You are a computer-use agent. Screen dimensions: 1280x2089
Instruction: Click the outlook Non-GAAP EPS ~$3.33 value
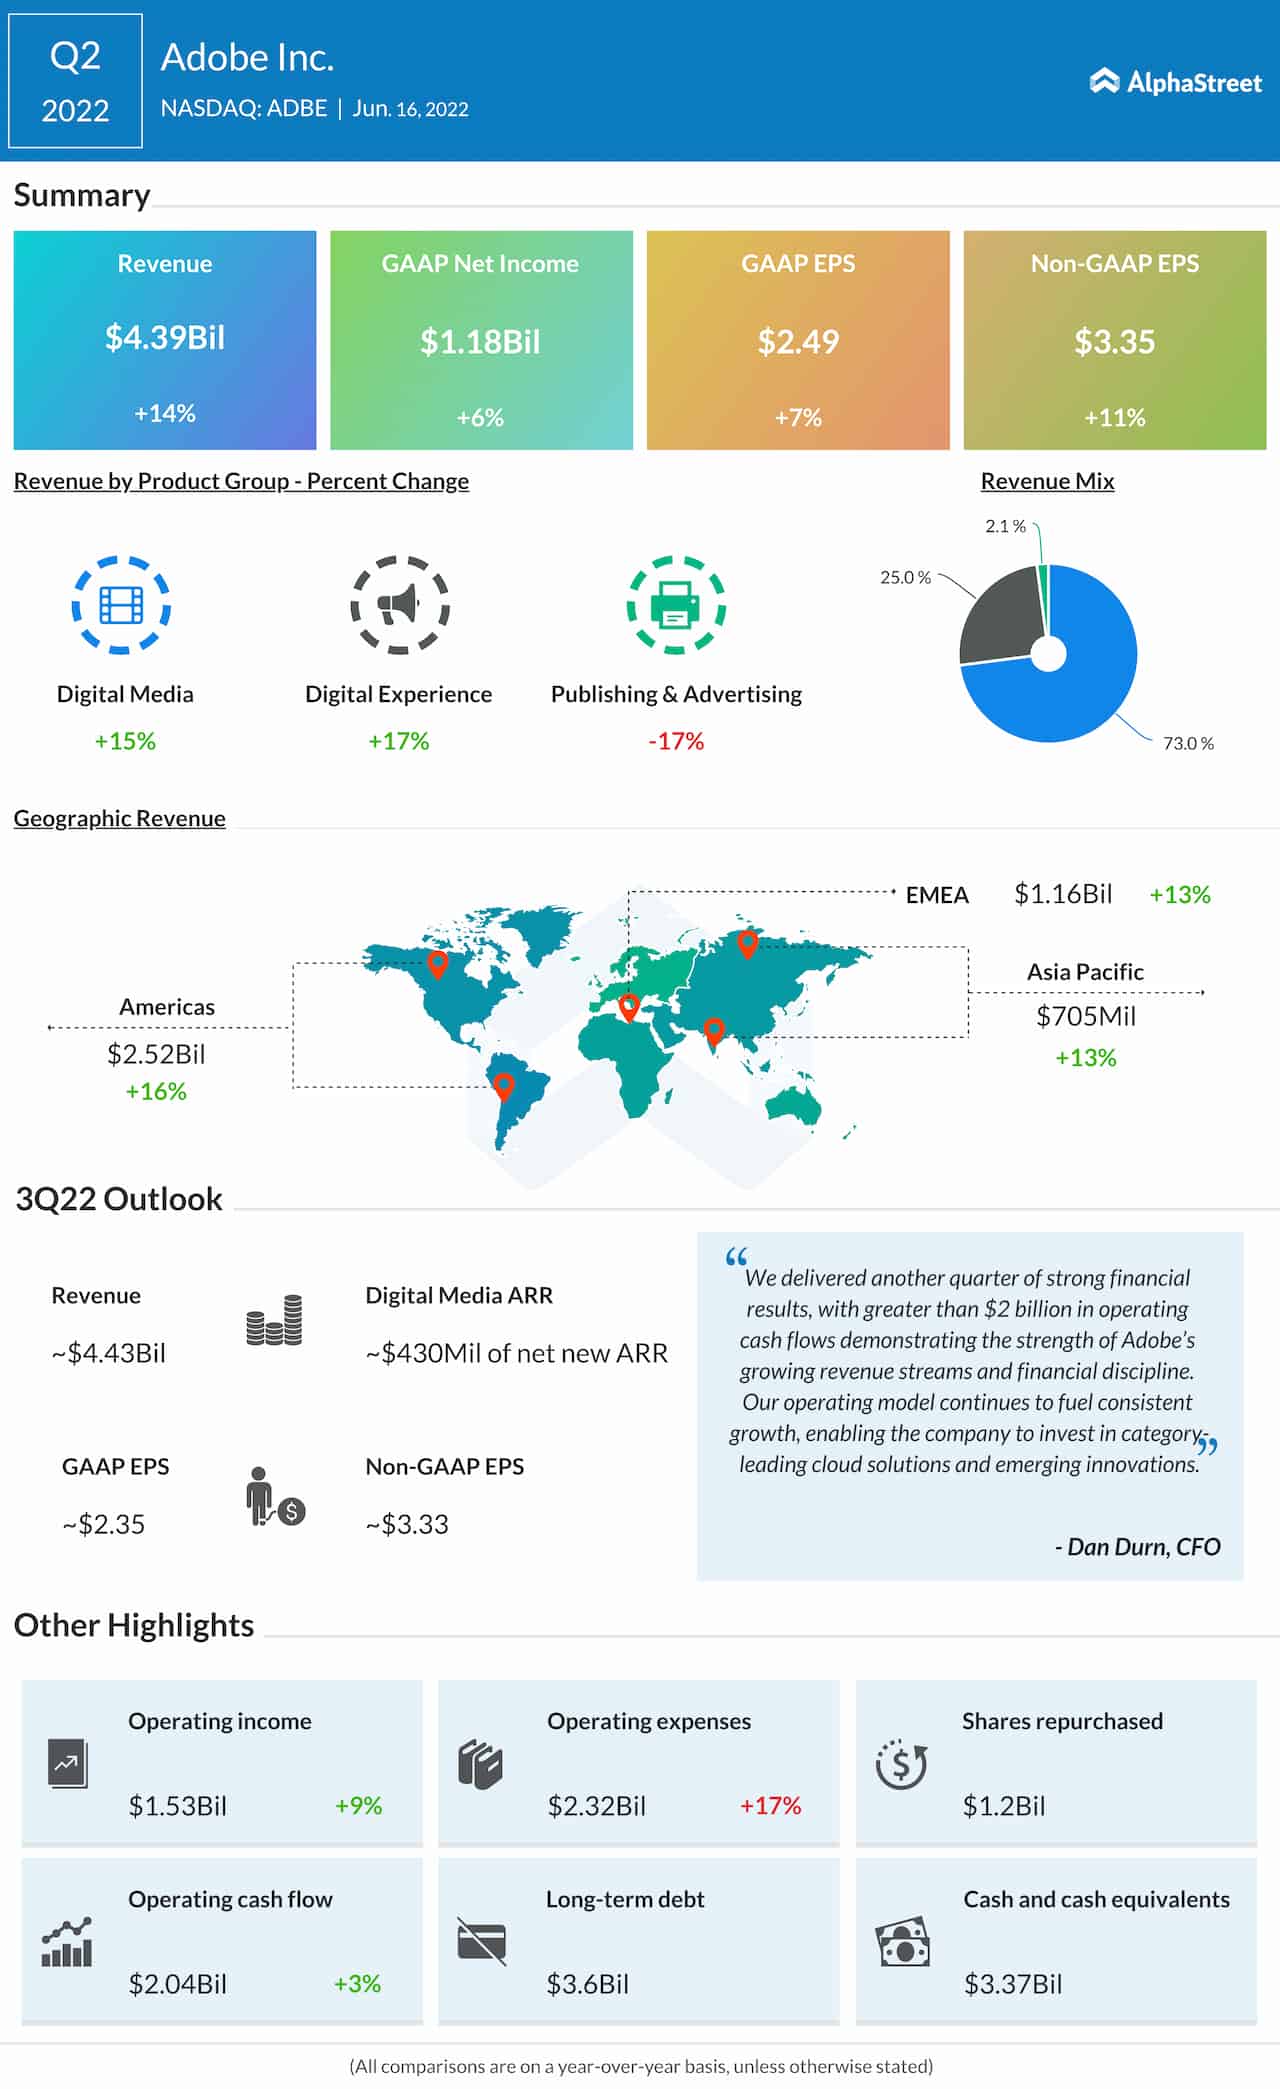coord(407,1524)
